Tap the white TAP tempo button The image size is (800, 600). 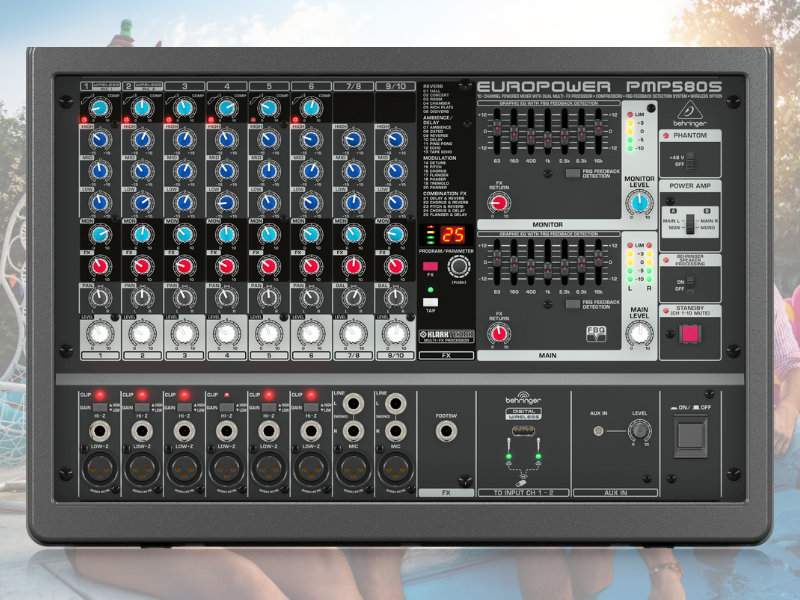click(430, 302)
